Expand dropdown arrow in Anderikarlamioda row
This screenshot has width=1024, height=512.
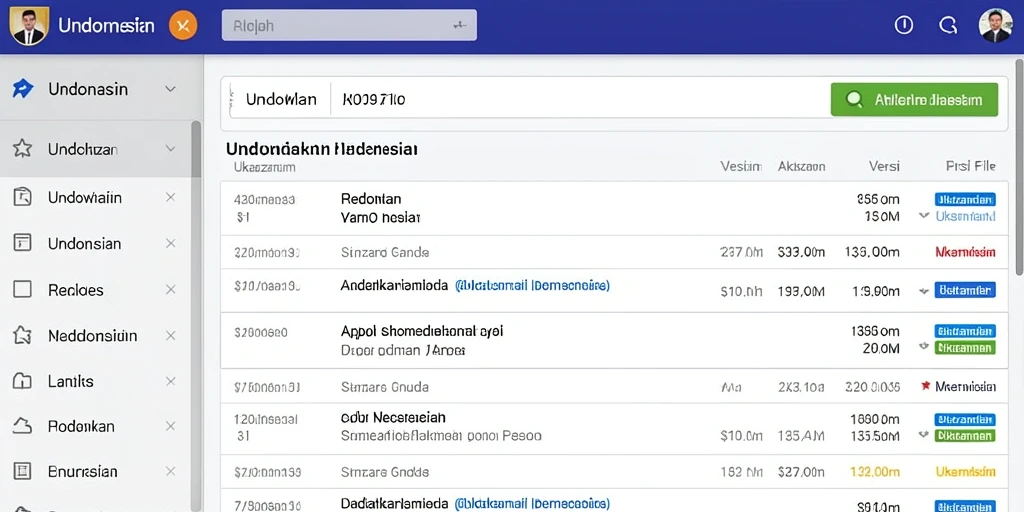[923, 289]
